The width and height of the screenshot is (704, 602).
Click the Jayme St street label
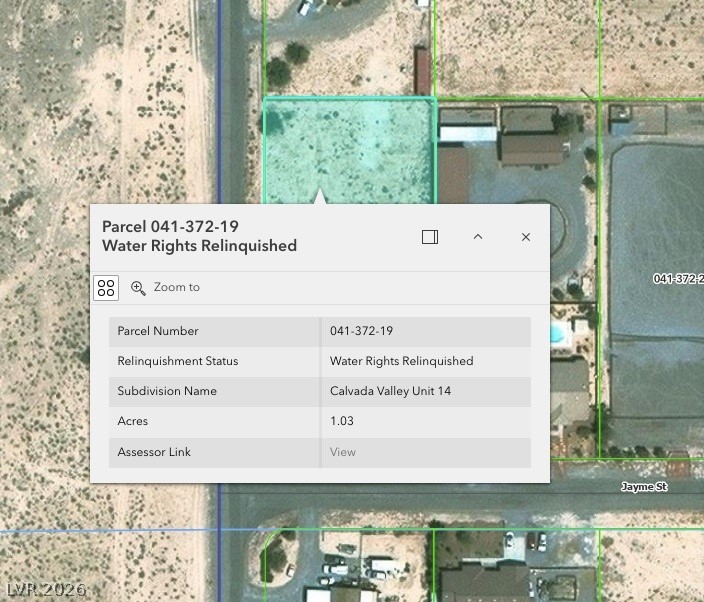coord(644,487)
